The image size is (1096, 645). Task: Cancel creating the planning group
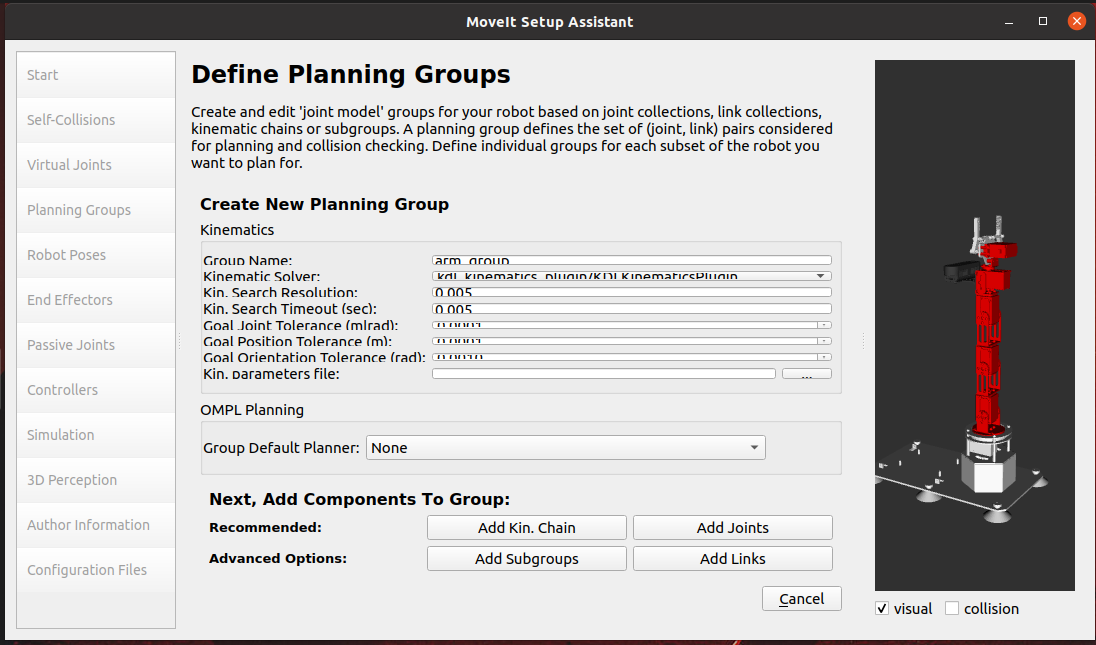tap(802, 599)
